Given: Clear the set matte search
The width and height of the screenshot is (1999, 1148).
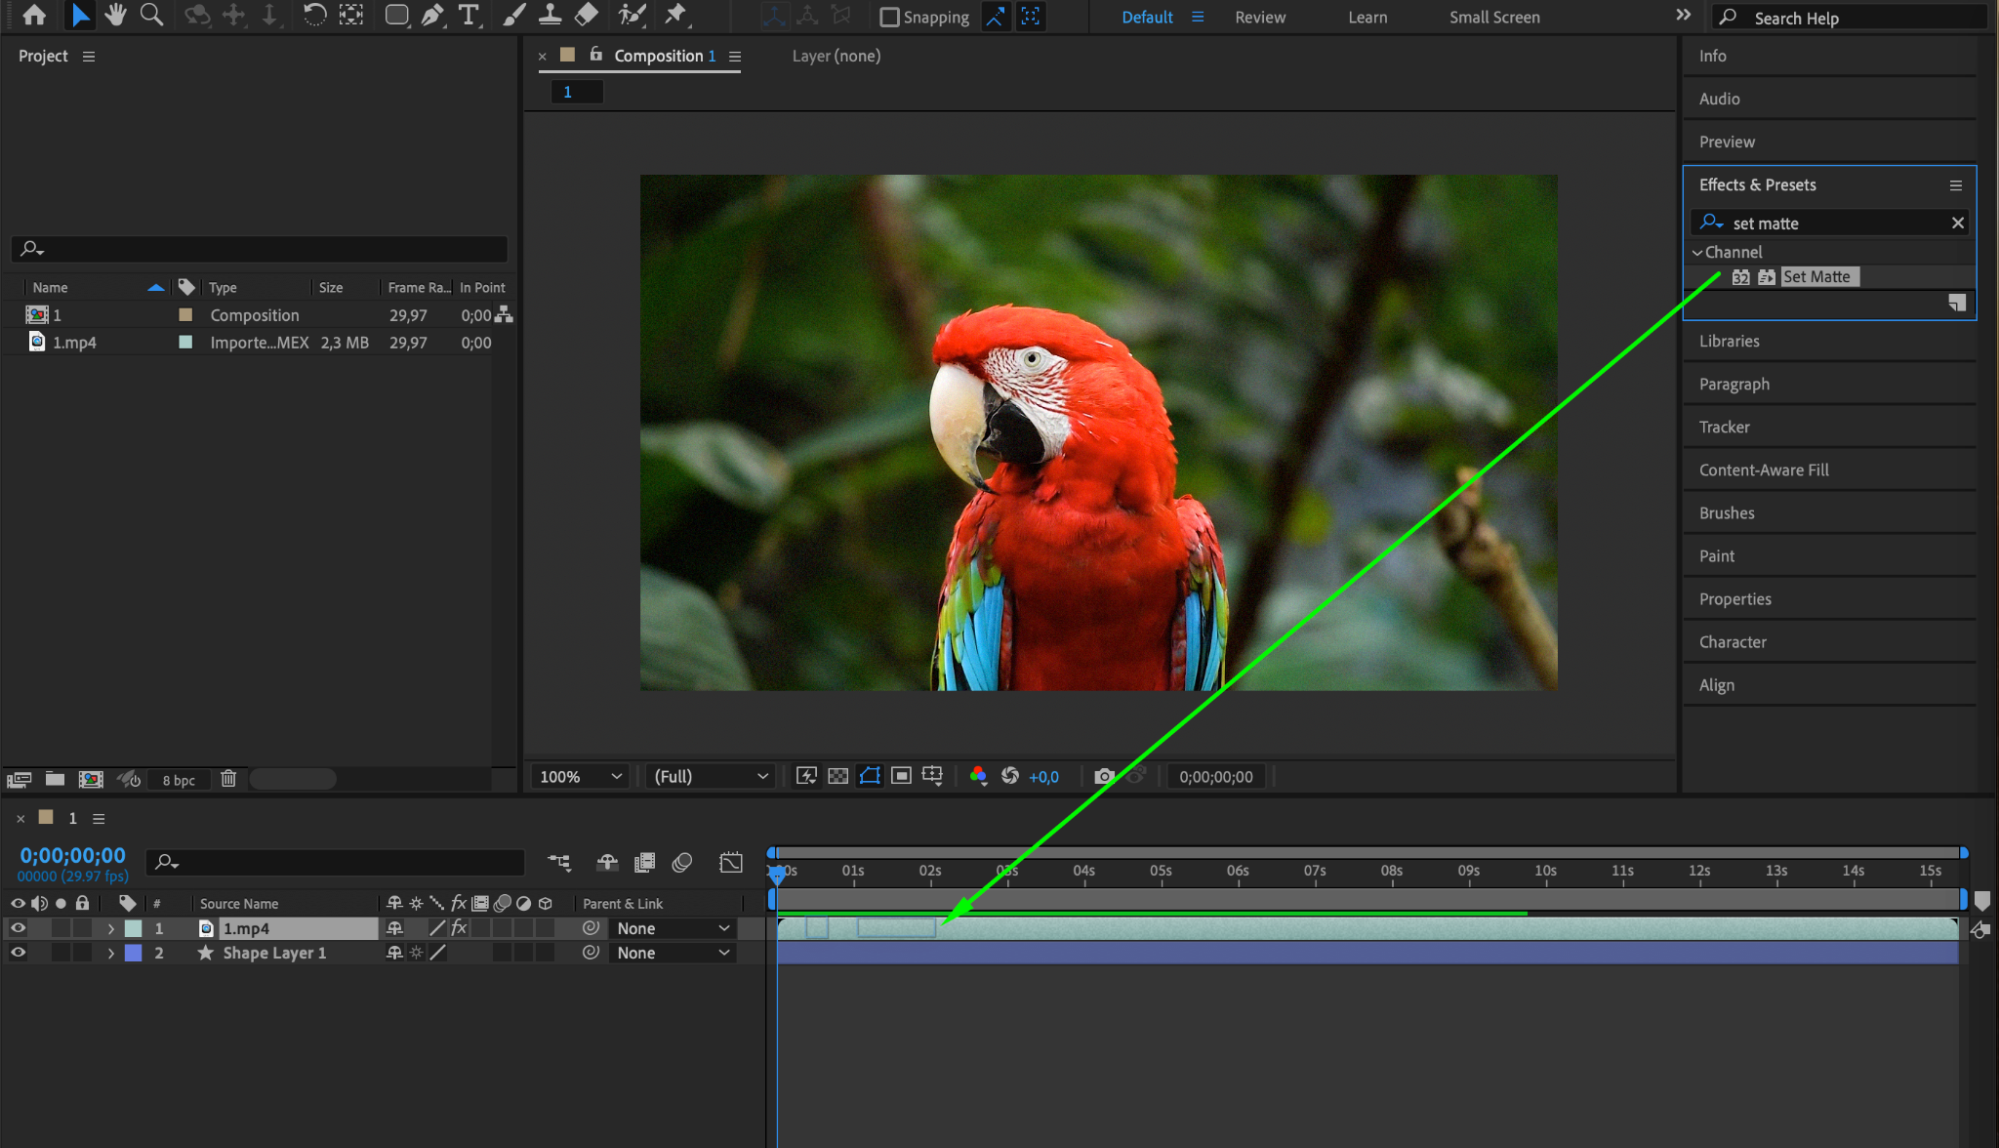Looking at the screenshot, I should 1957,223.
